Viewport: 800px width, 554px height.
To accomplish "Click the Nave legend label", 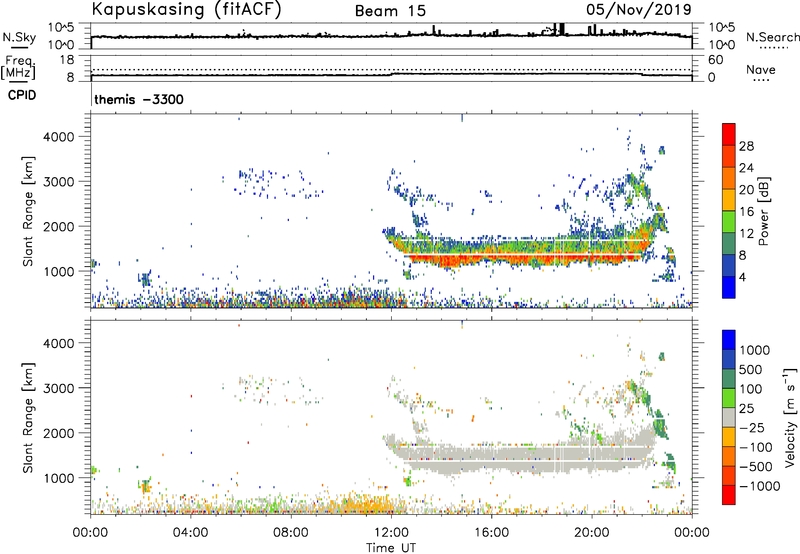I will click(761, 69).
